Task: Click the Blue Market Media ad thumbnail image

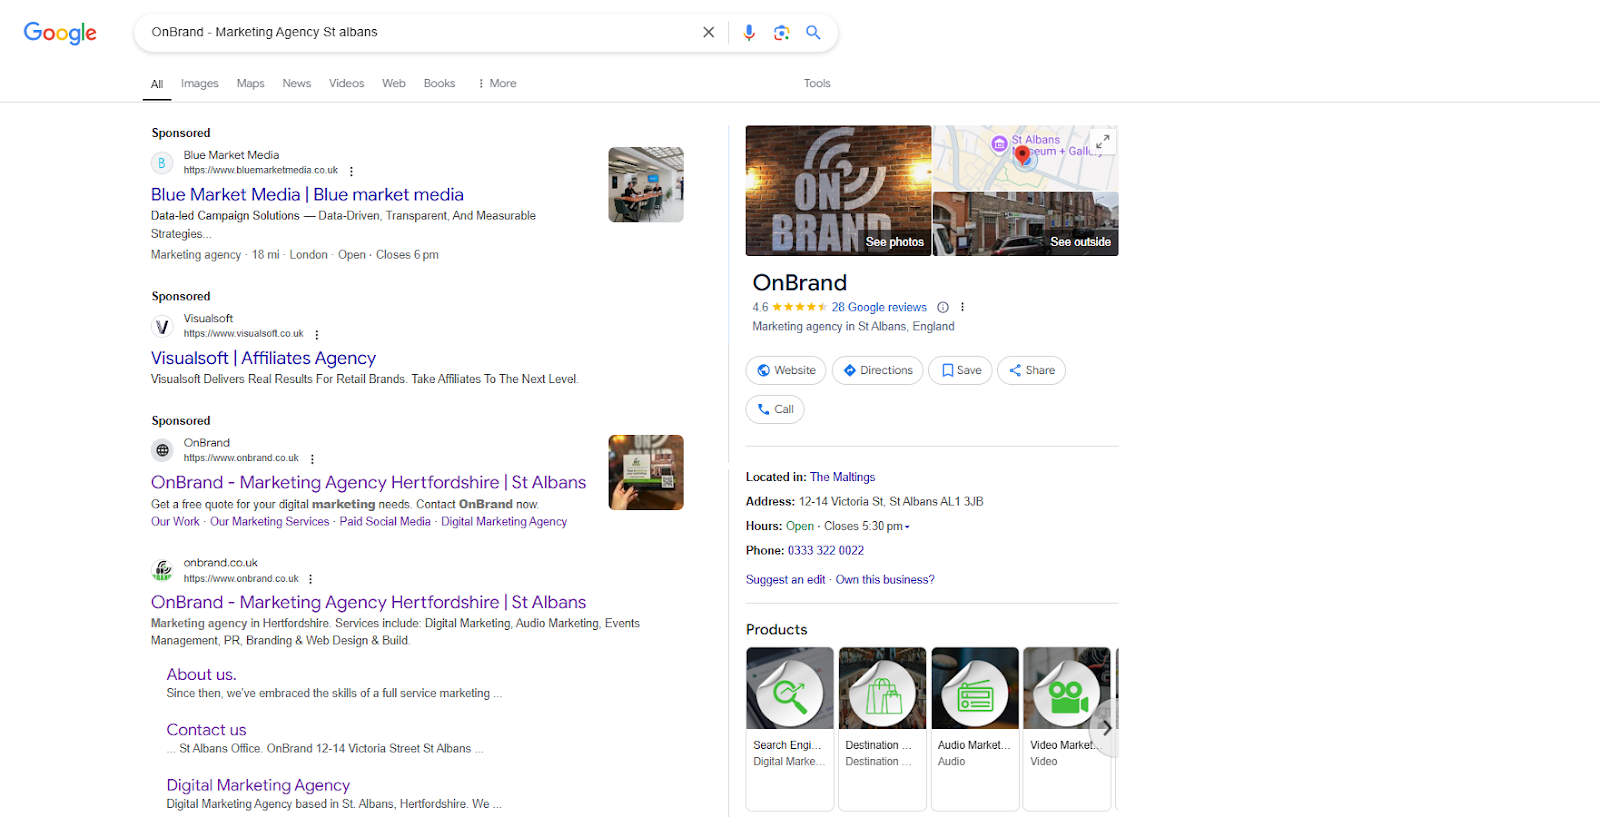Action: coord(646,185)
